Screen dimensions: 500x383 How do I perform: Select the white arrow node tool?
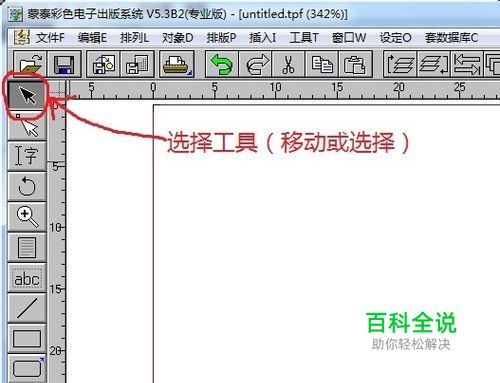(27, 126)
